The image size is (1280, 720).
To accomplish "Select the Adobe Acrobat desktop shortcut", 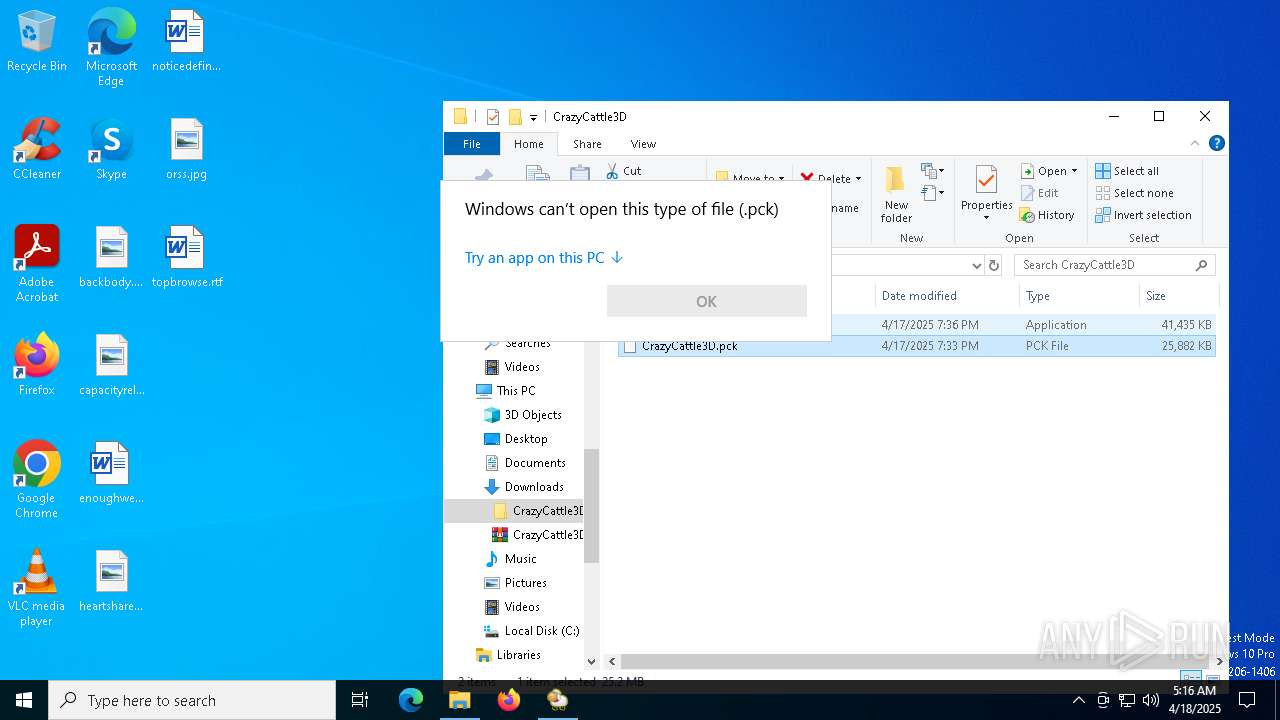I will tap(37, 264).
